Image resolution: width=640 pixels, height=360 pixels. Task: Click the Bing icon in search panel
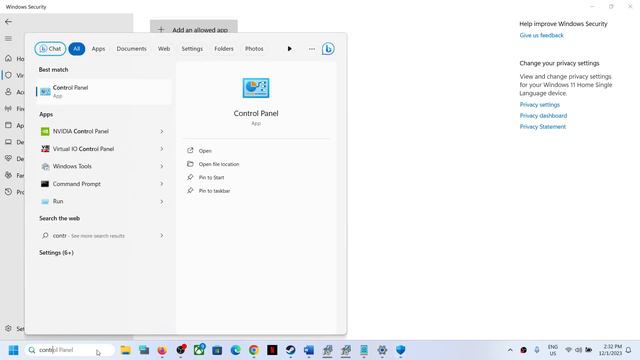328,49
